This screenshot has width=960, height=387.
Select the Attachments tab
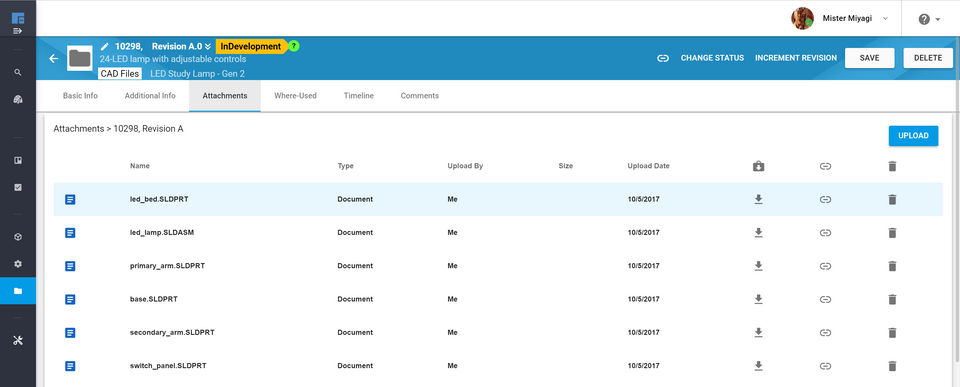point(225,96)
